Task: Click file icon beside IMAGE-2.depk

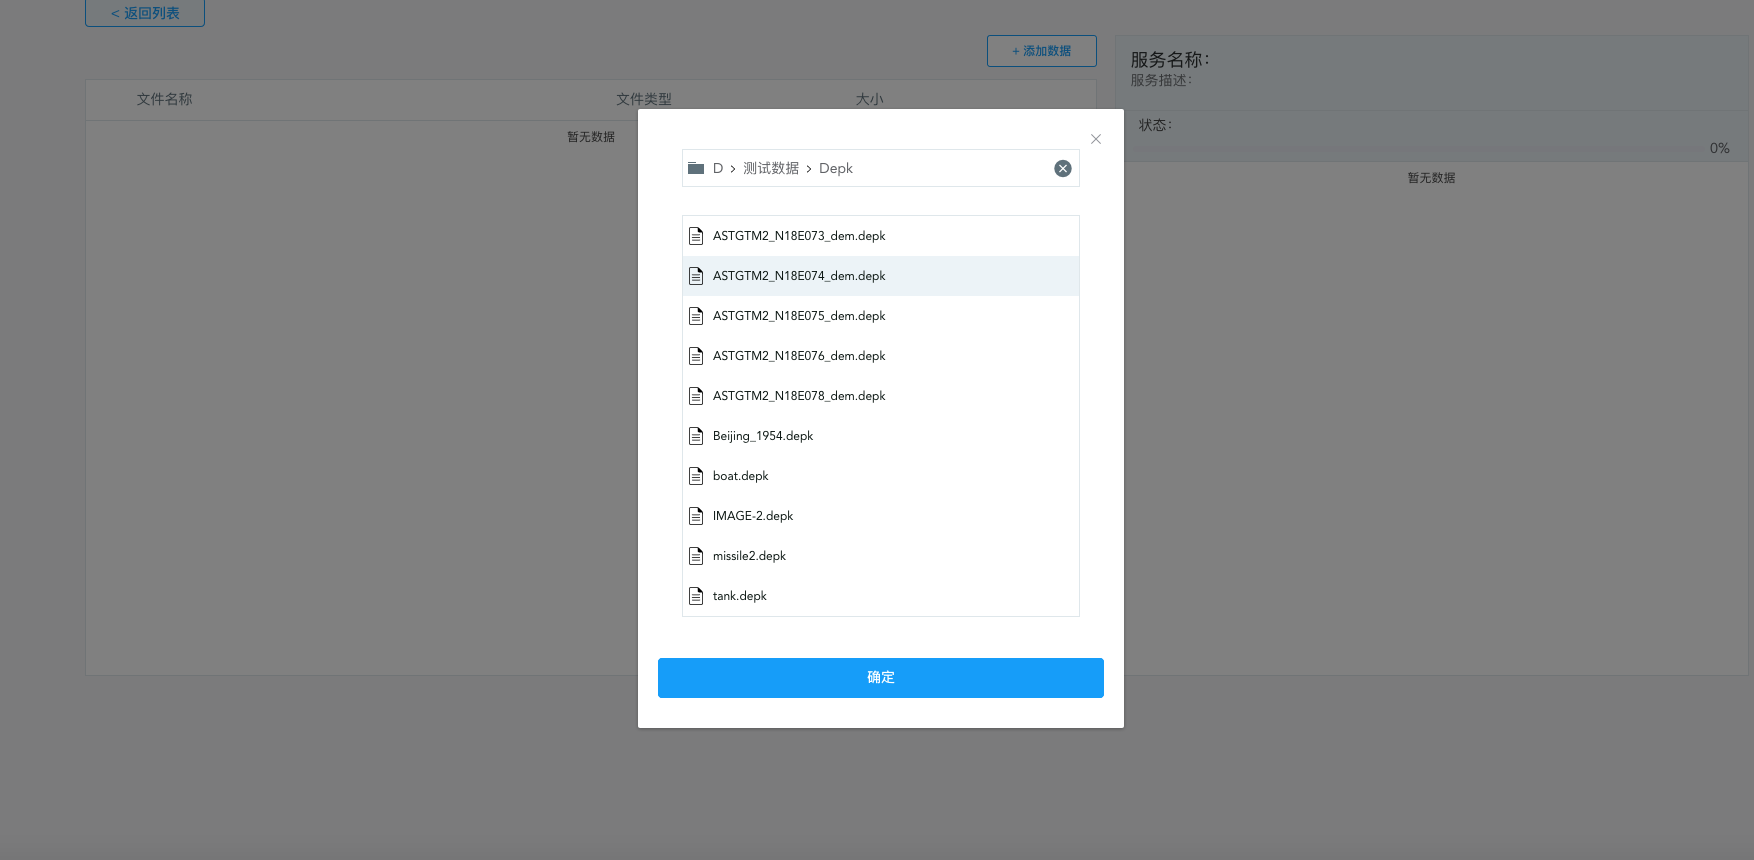Action: pos(696,516)
